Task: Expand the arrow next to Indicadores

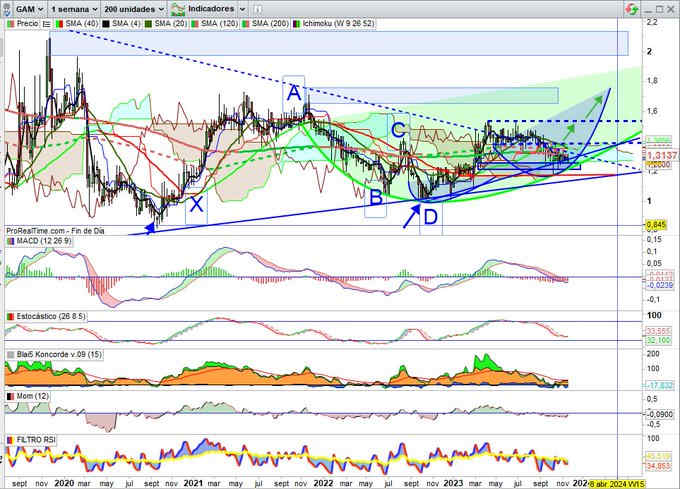Action: point(243,9)
